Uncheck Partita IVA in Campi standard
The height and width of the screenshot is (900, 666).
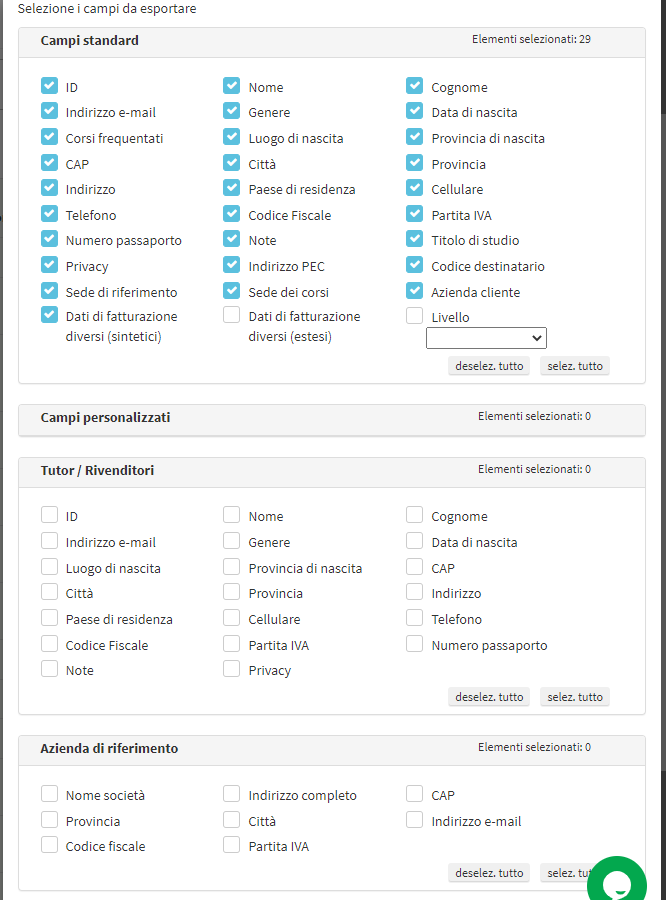coord(414,214)
